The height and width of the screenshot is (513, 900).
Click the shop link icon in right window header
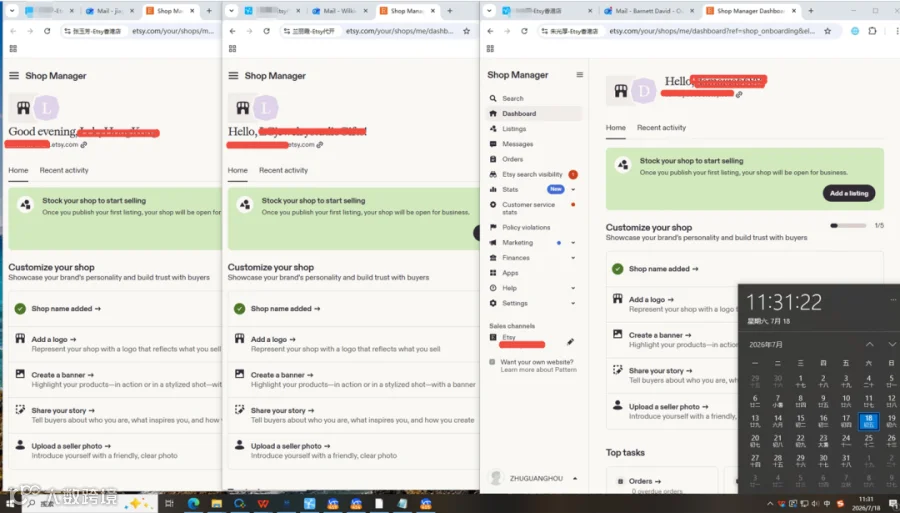tap(739, 95)
